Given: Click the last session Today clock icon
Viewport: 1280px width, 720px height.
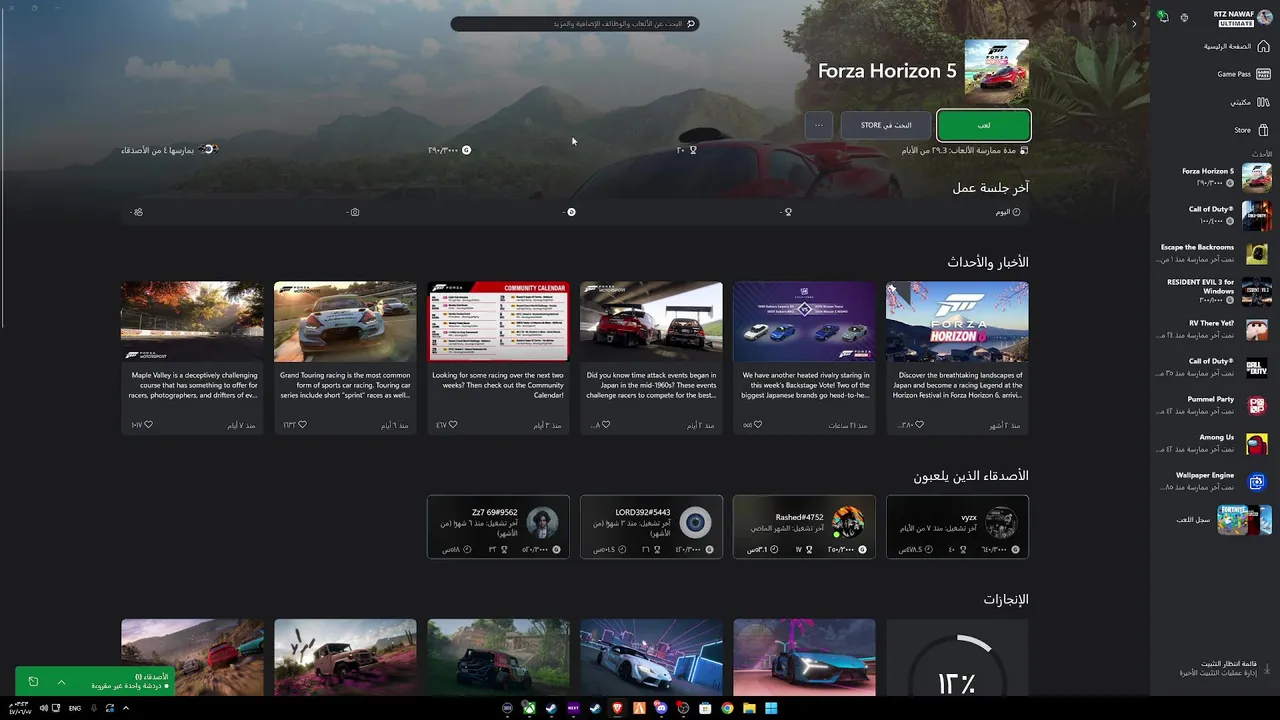Looking at the screenshot, I should (x=1017, y=212).
